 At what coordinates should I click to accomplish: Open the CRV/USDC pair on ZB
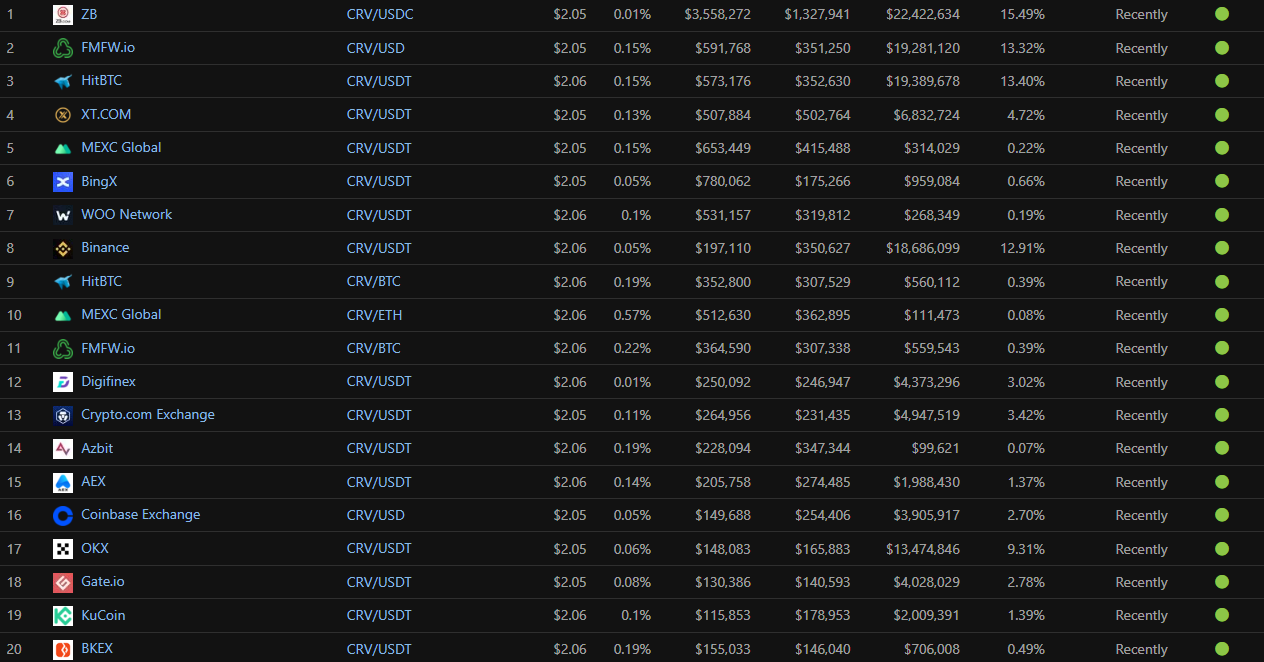click(x=380, y=15)
